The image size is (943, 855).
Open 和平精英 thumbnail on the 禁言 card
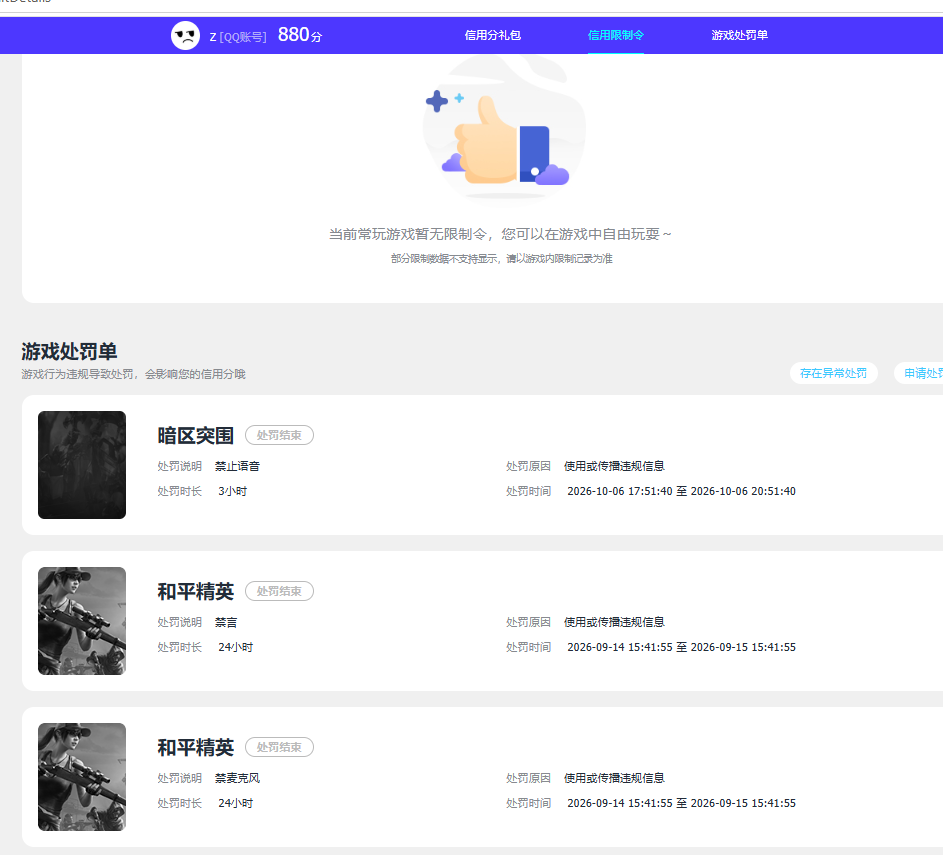coord(82,621)
